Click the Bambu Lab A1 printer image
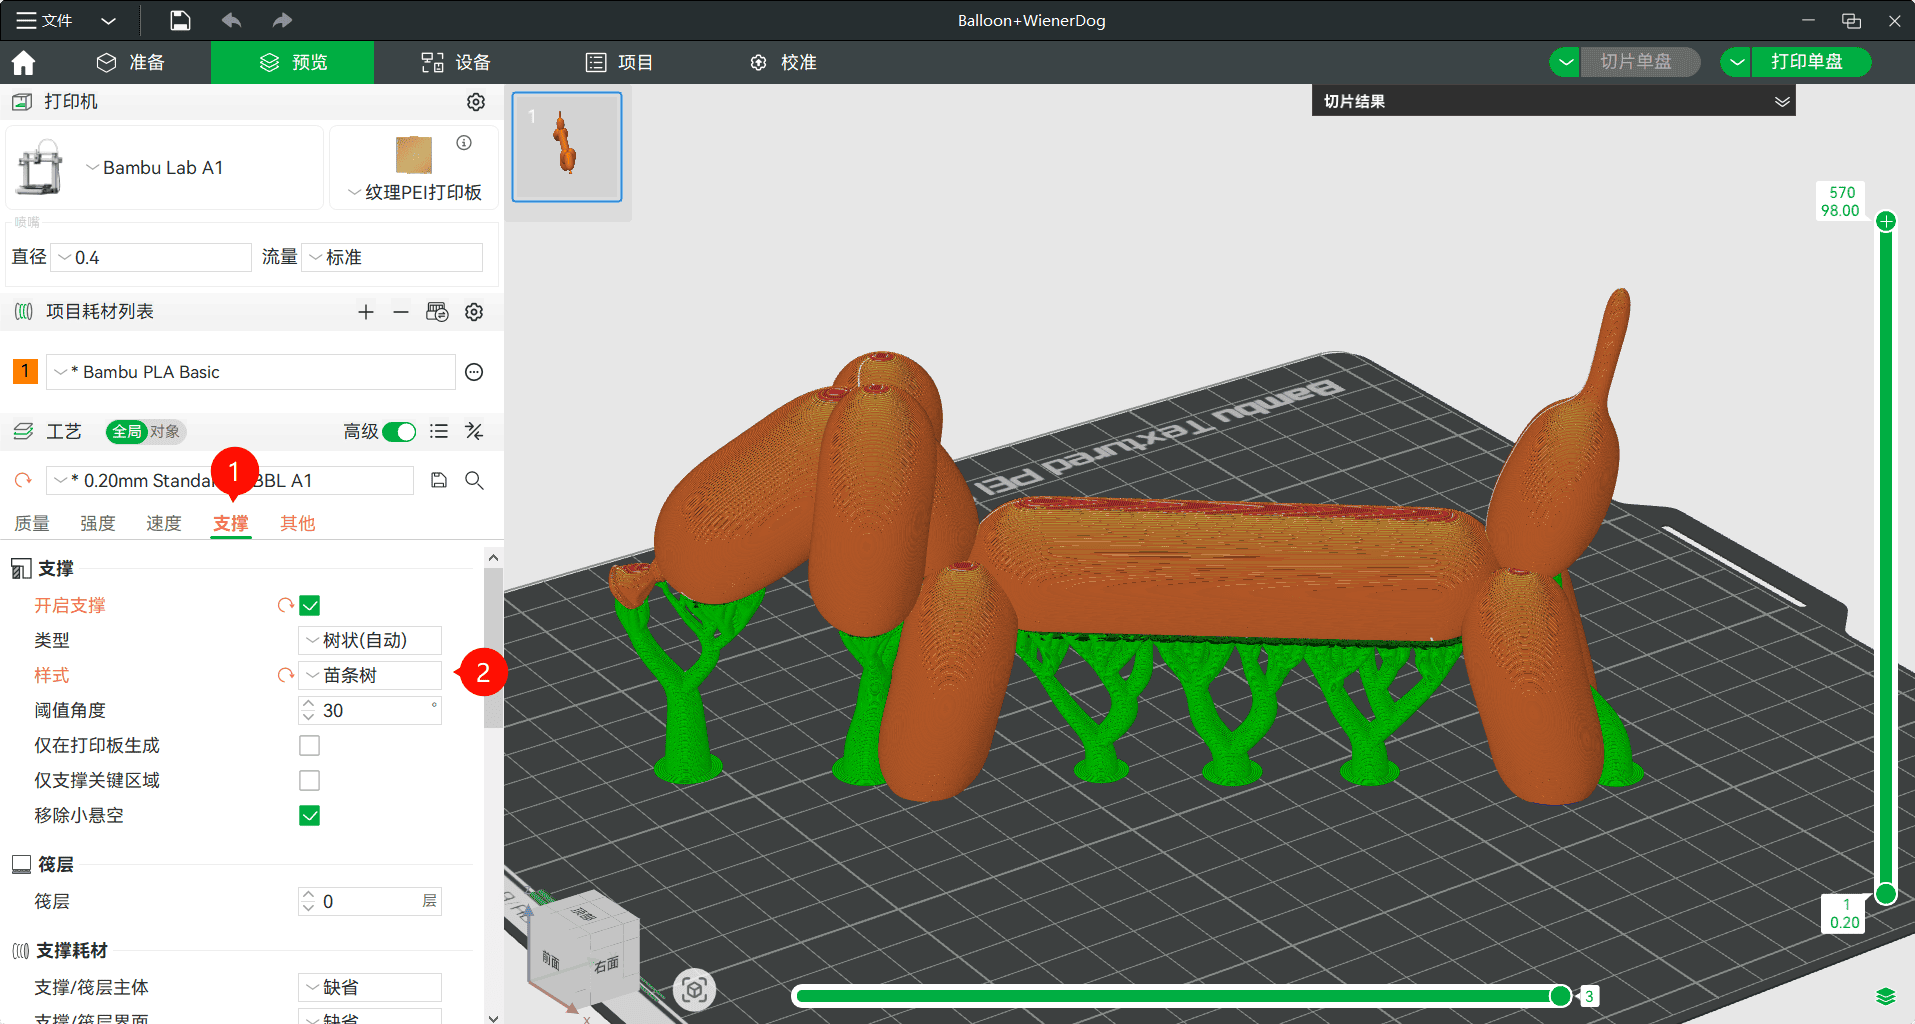This screenshot has height=1024, width=1915. coord(40,167)
